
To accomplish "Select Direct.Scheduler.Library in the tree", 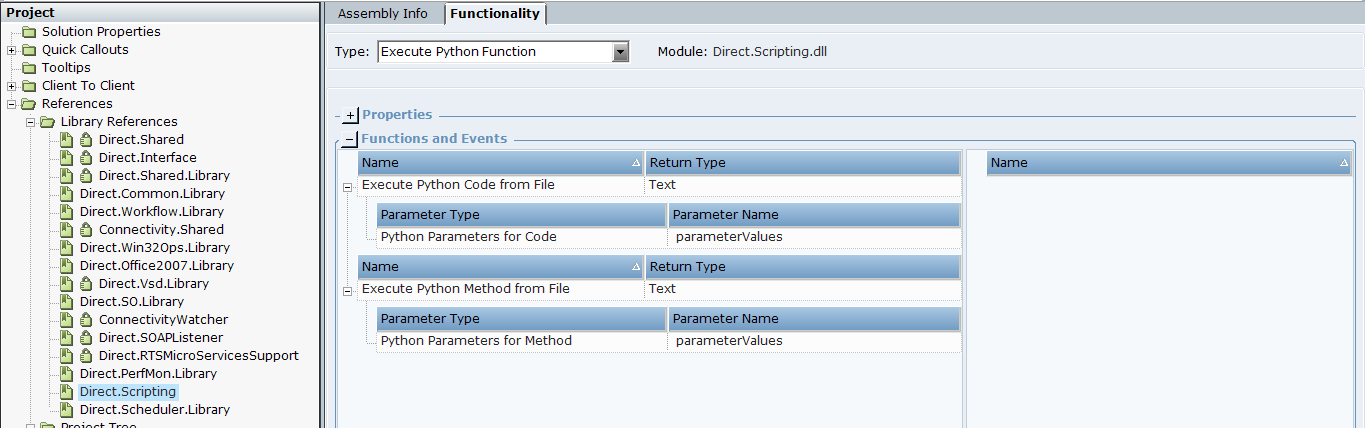I will tap(154, 410).
